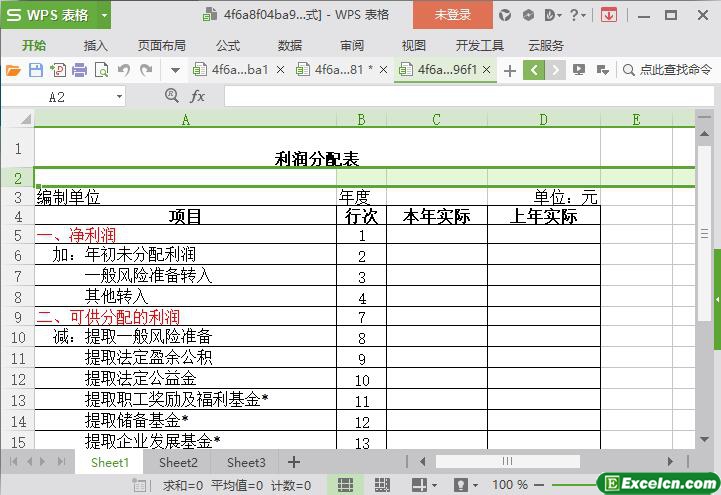Go to first sheet navigation arrow
Image resolution: width=721 pixels, height=495 pixels.
(x=13, y=461)
